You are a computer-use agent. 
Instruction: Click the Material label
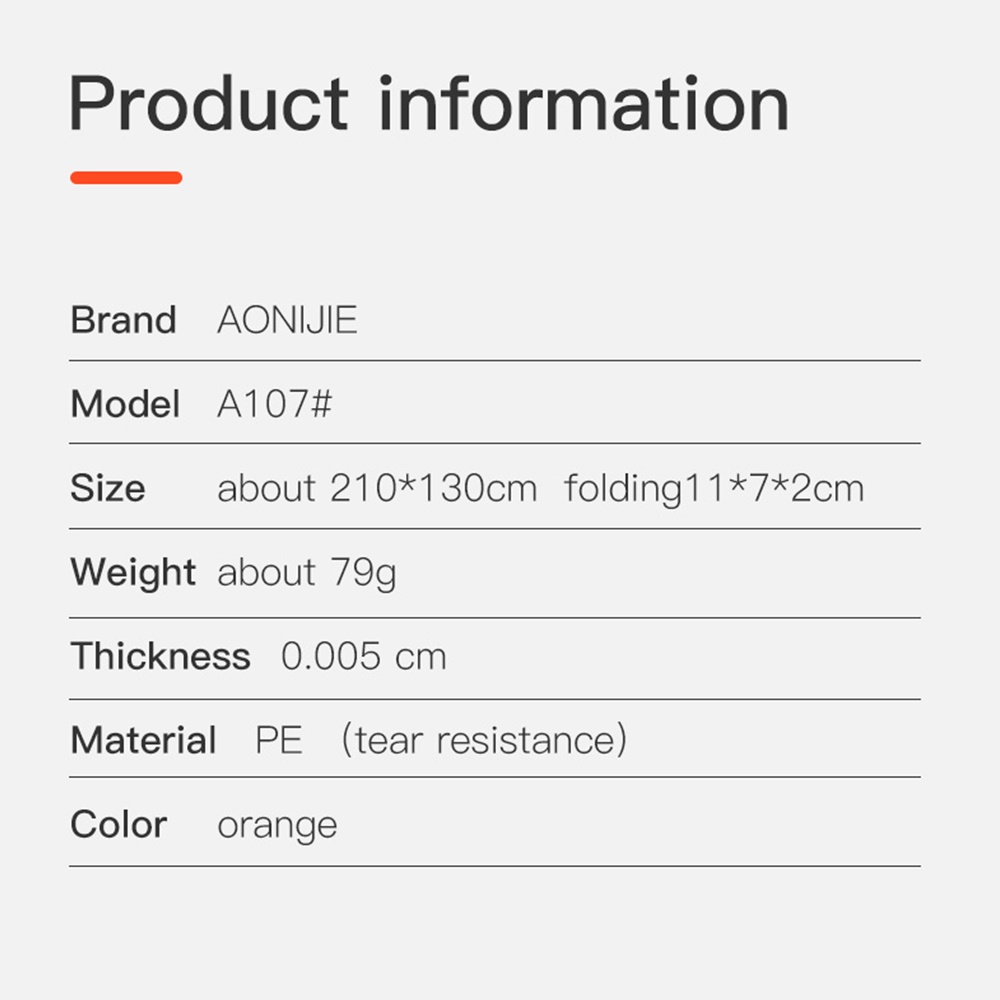click(143, 741)
